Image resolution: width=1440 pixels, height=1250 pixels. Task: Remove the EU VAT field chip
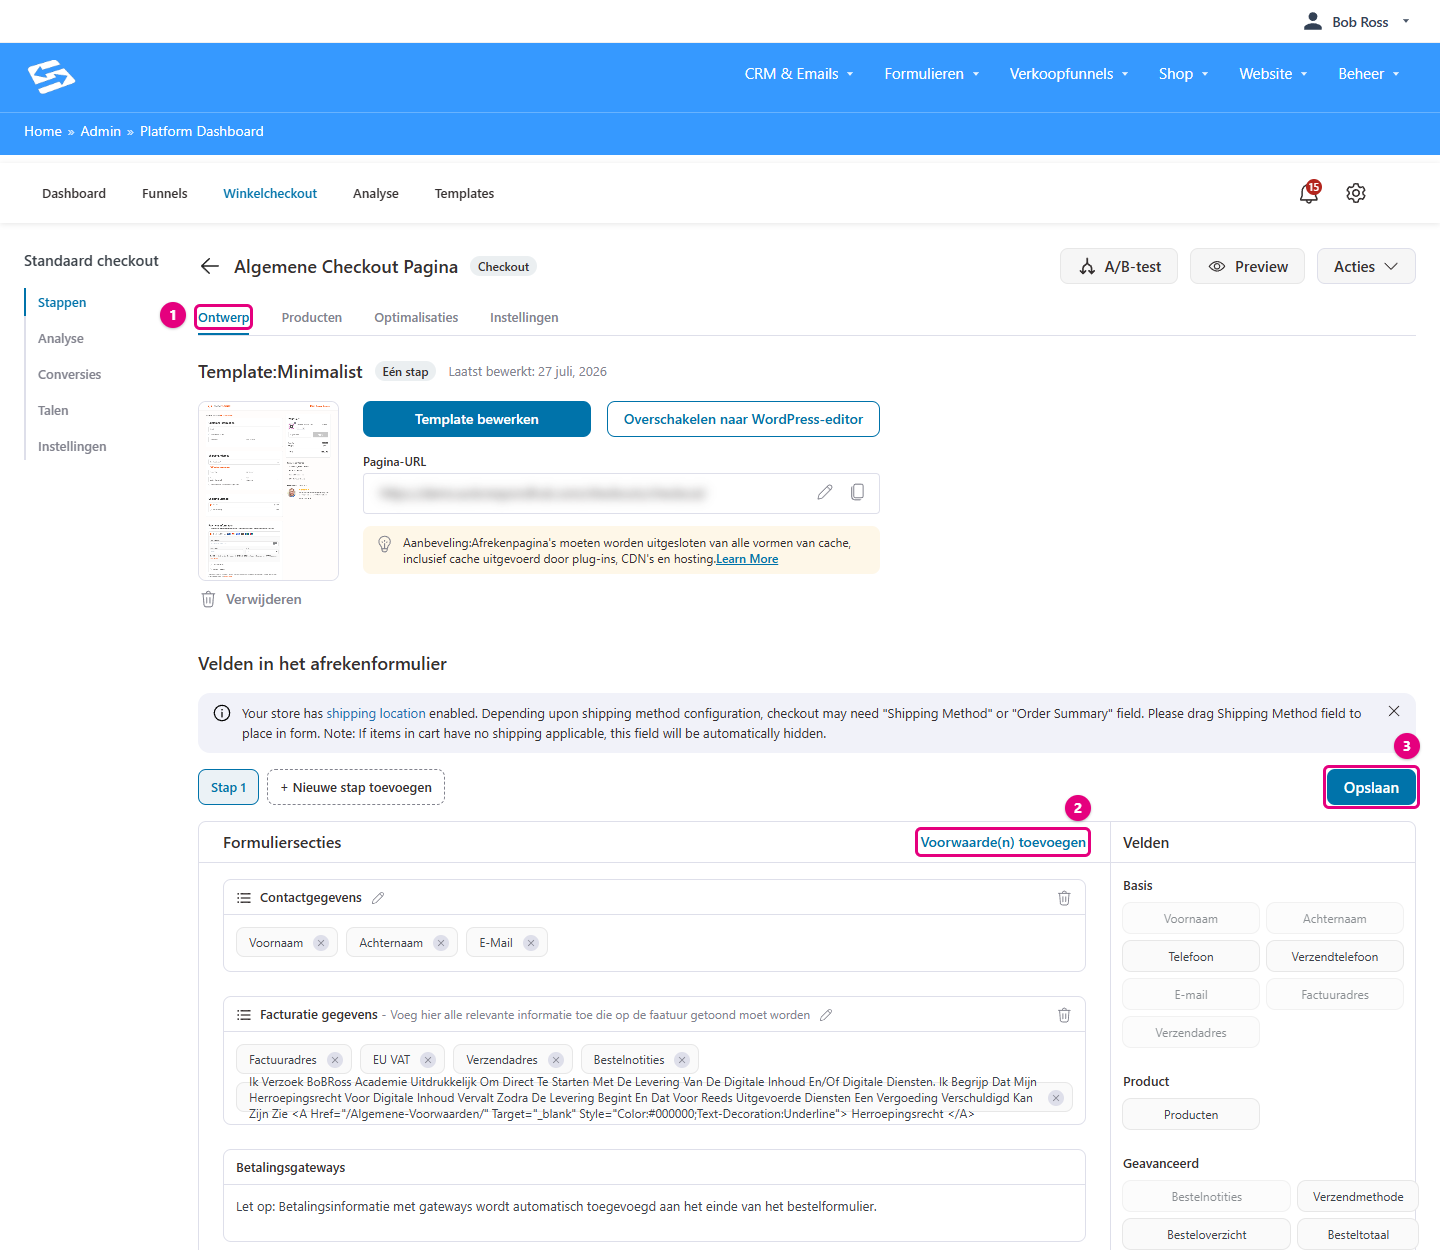[x=428, y=1060]
